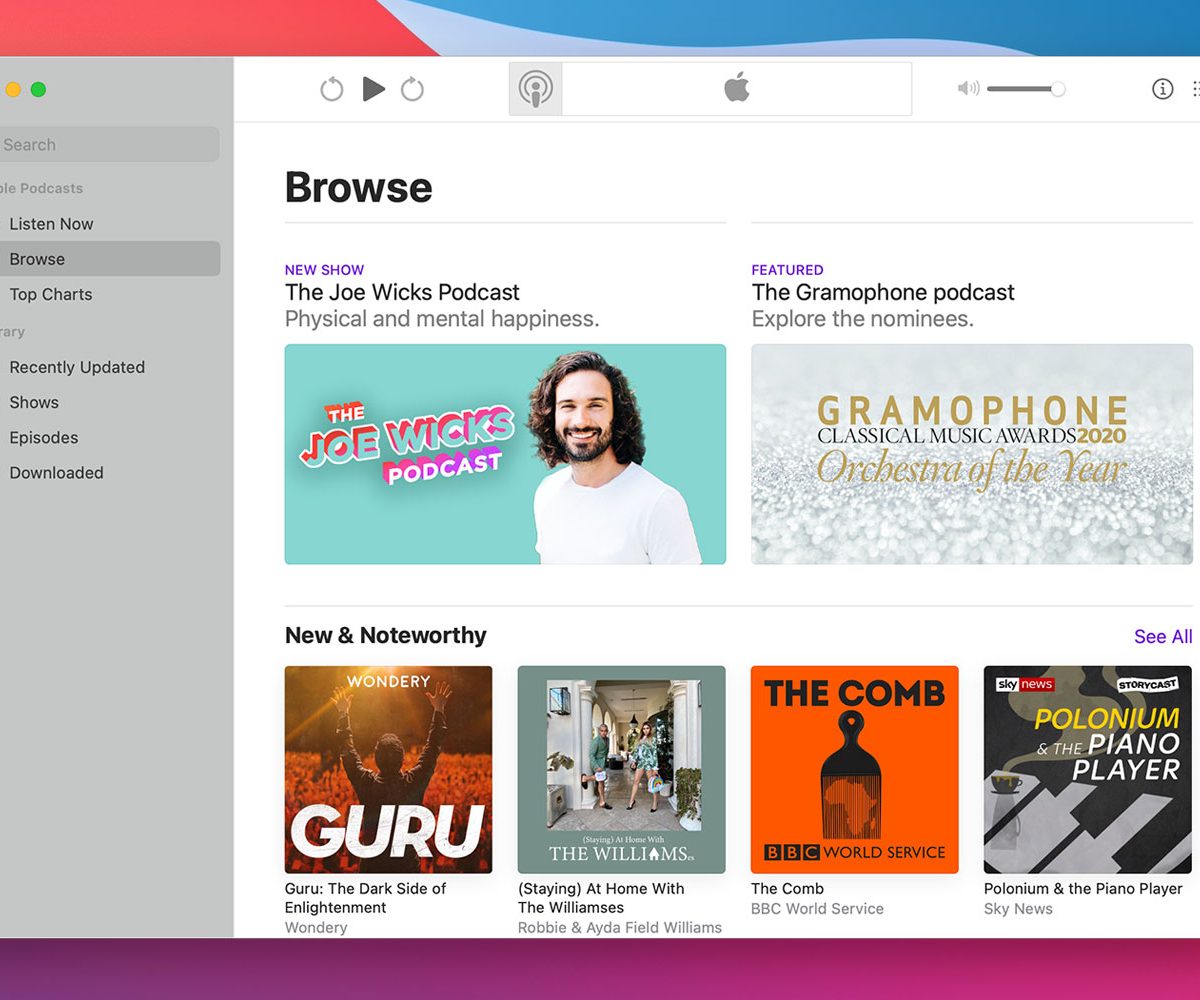Image resolution: width=1200 pixels, height=1000 pixels.
Task: Open Recently Updated library section
Action: click(x=77, y=367)
